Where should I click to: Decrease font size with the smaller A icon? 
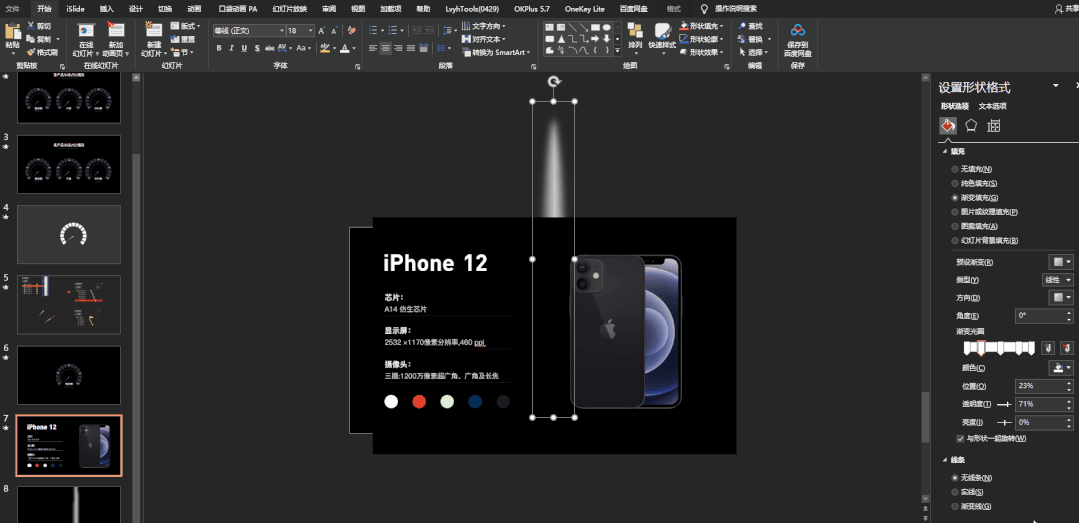pos(334,31)
